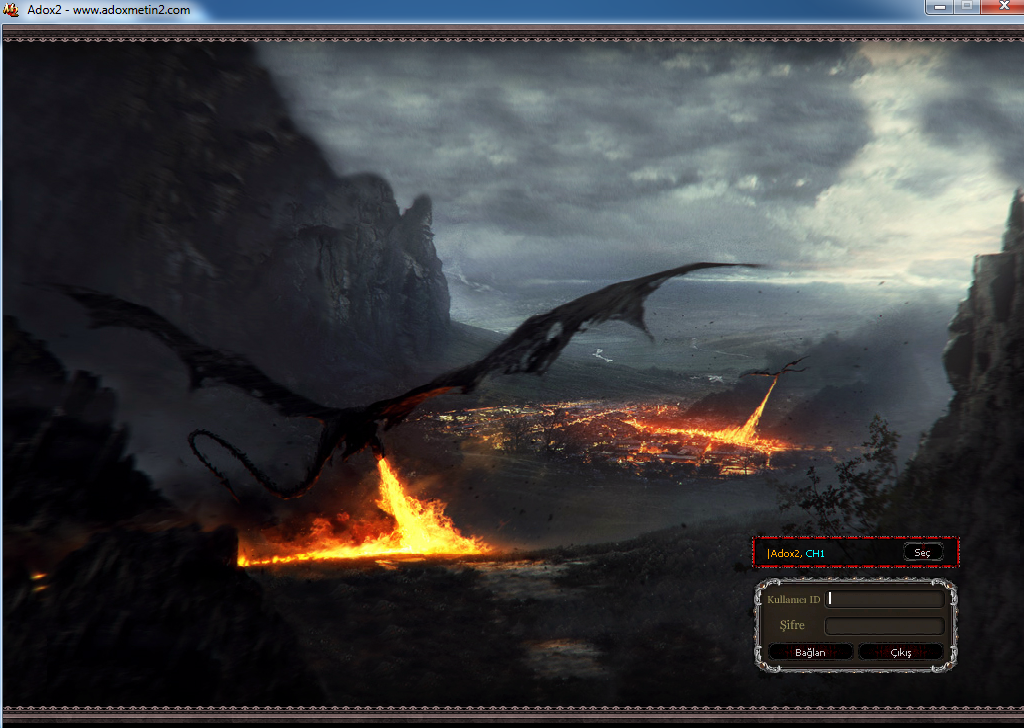Click the Çıkış exit button
Viewport: 1024px width, 728px height.
tap(901, 652)
